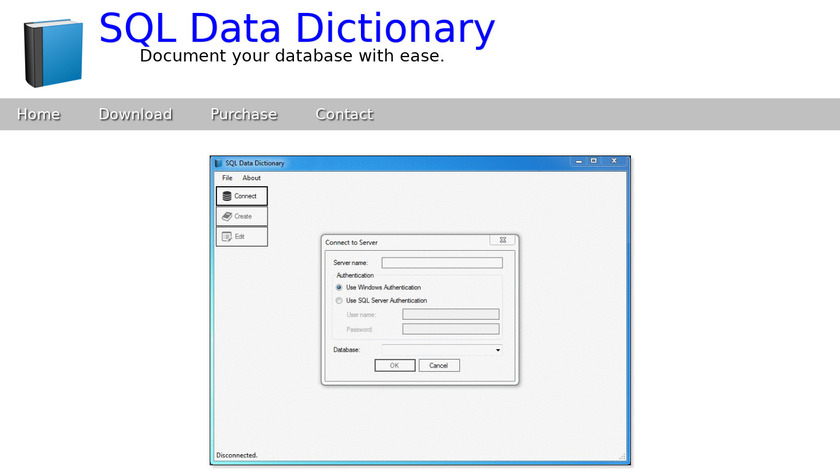840x472 pixels.
Task: Expand the Database dropdown arrow
Action: point(498,350)
